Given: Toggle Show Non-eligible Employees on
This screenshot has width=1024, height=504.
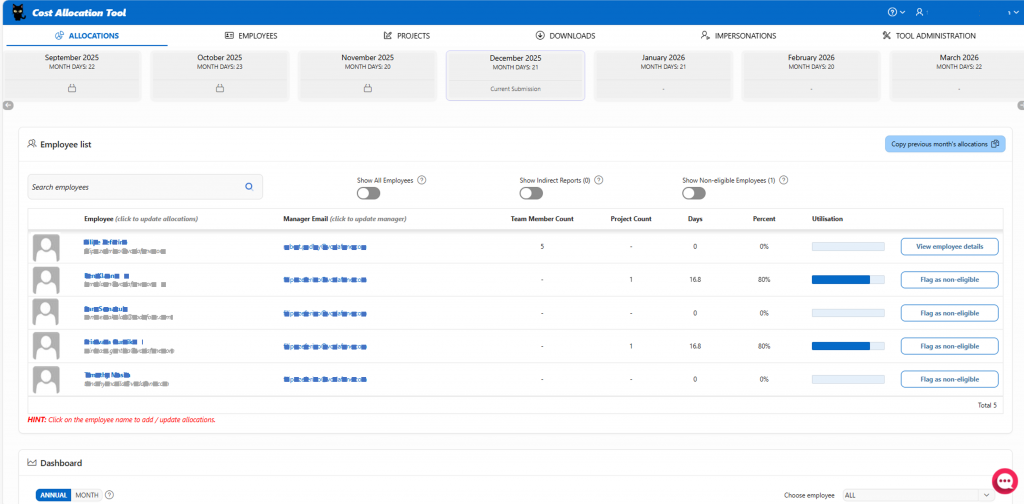Looking at the screenshot, I should click(694, 193).
